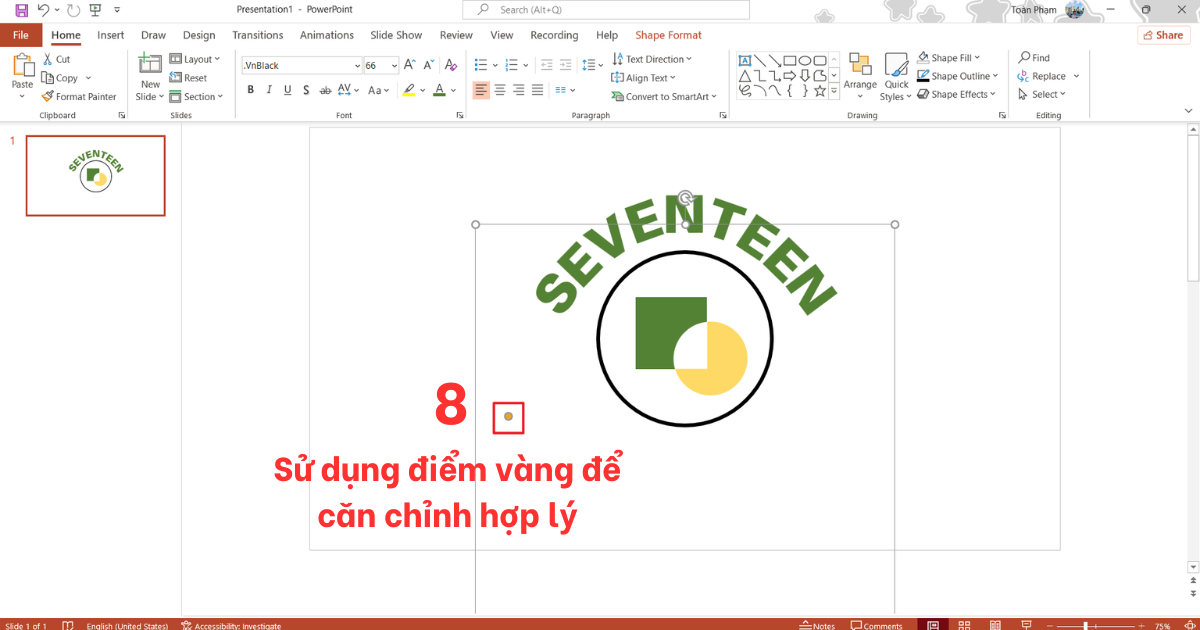Center align the paragraph text

[500, 90]
